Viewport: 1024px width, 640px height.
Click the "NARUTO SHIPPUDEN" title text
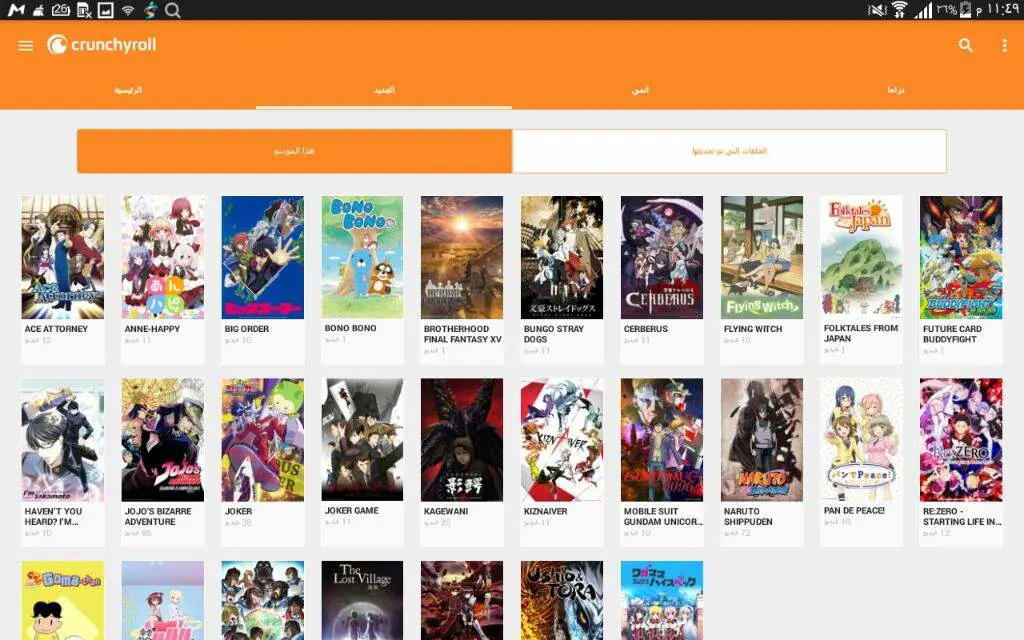[x=748, y=517]
